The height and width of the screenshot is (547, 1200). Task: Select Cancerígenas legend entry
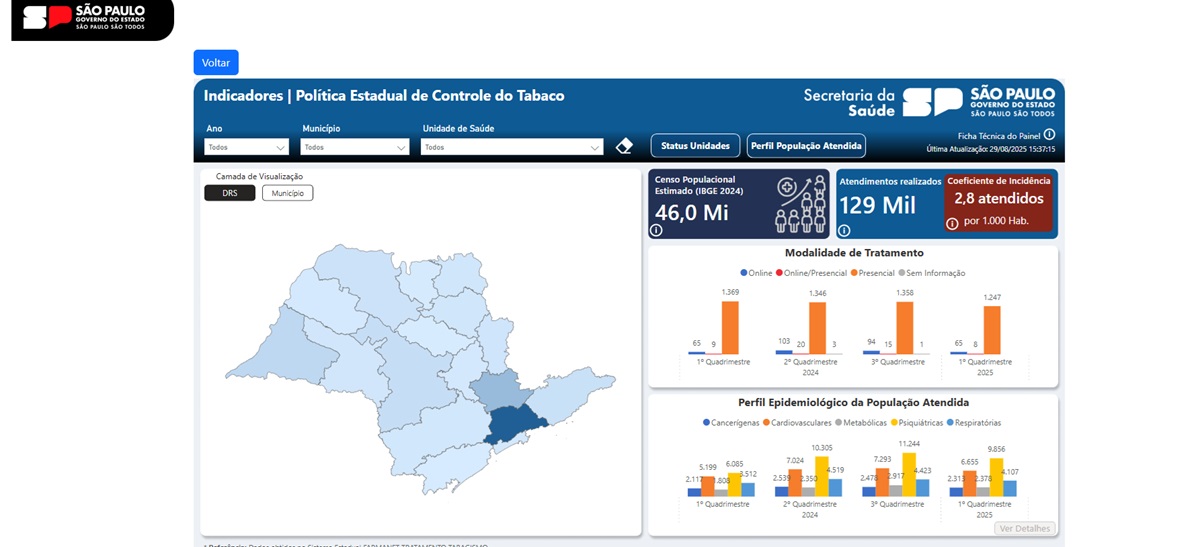(731, 423)
